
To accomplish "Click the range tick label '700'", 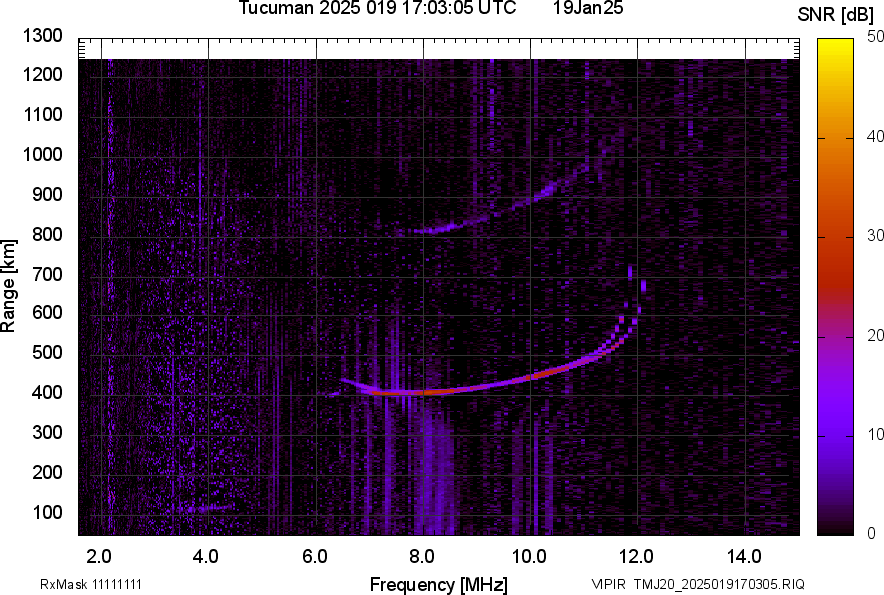I will 47,274.
